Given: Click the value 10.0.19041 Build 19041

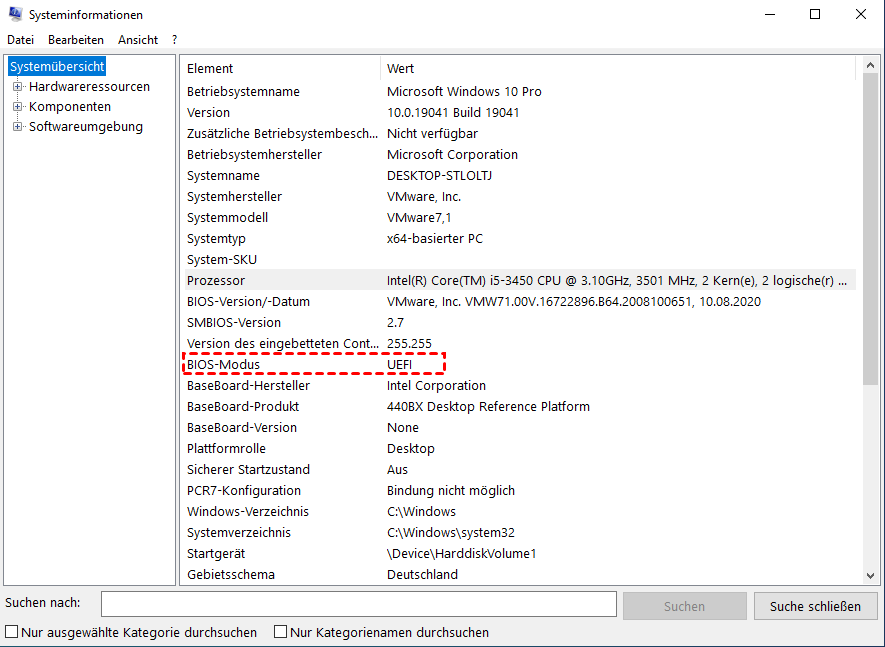Looking at the screenshot, I should [x=453, y=113].
